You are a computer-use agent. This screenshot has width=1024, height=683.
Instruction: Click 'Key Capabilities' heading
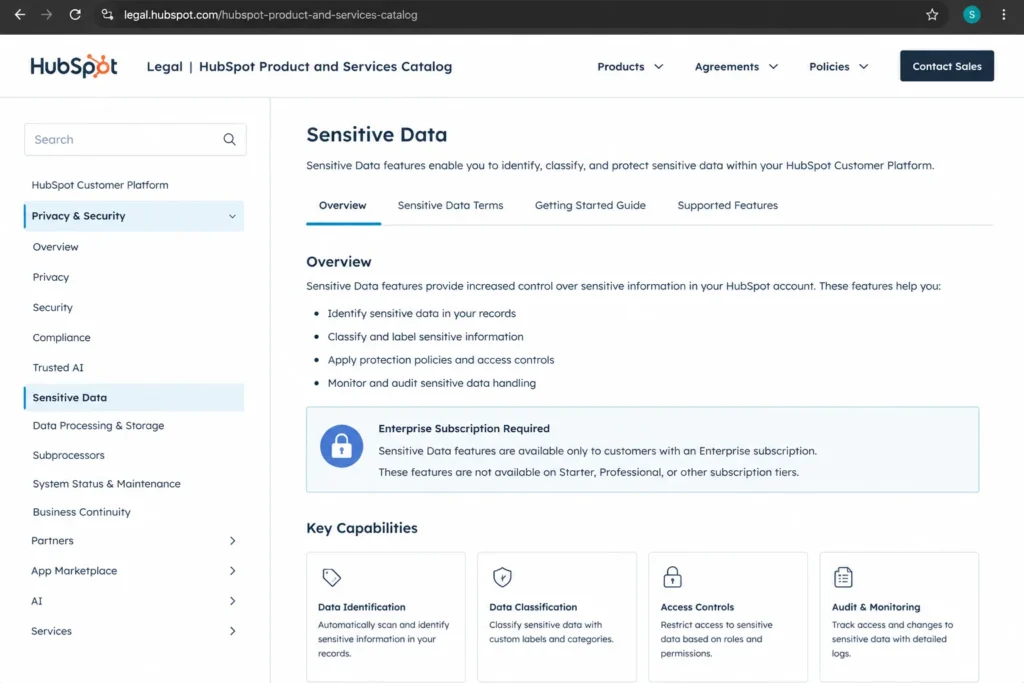pyautogui.click(x=362, y=528)
